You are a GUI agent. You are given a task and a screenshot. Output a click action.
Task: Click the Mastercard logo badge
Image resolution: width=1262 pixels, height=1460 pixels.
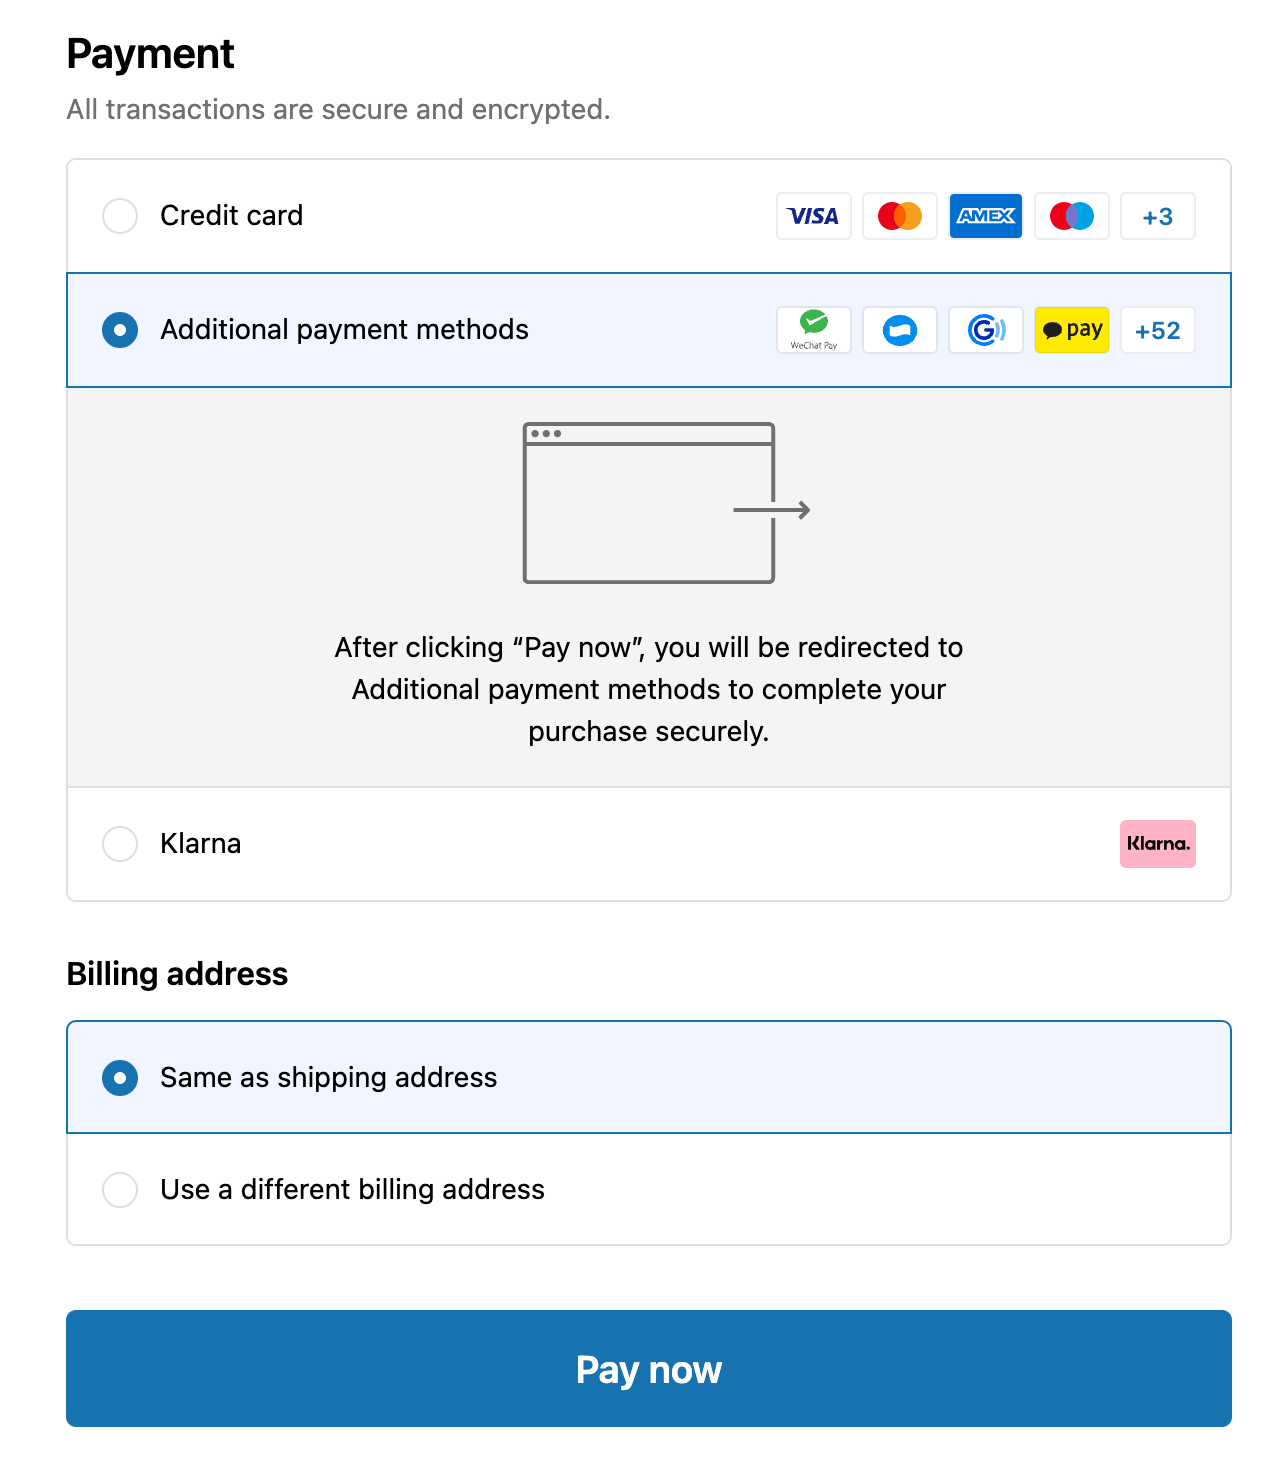pos(899,216)
